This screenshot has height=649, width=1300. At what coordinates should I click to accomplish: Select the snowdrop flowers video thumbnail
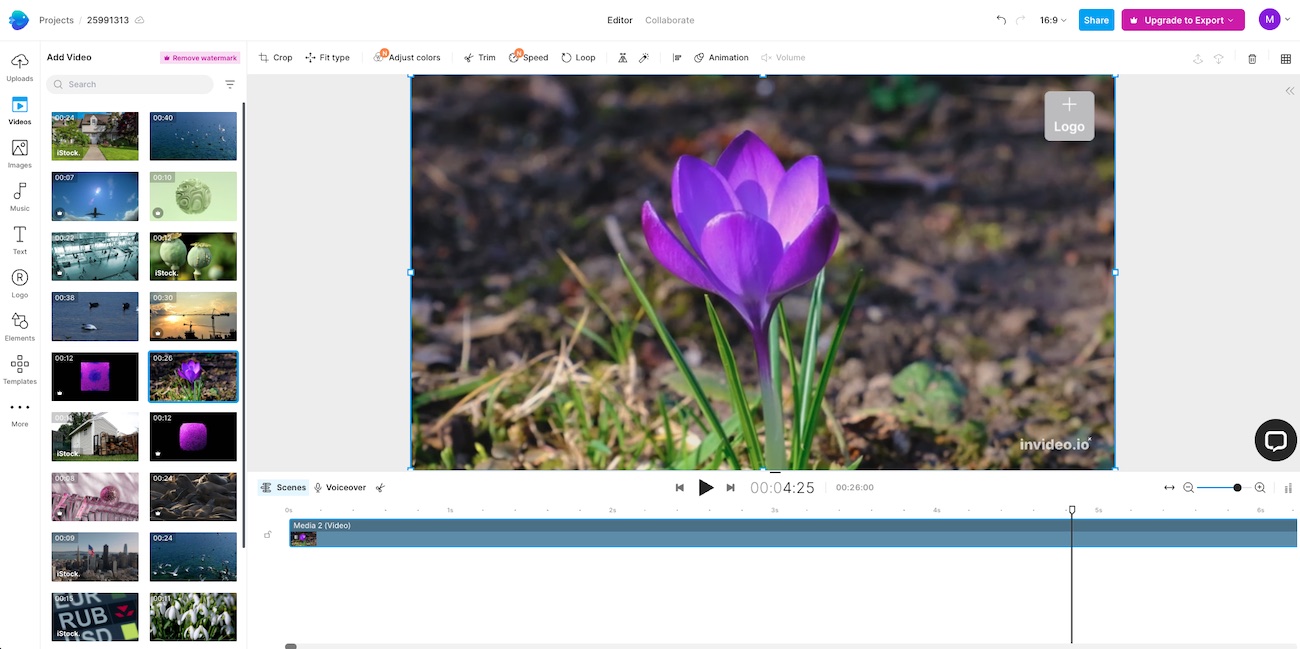click(x=193, y=616)
